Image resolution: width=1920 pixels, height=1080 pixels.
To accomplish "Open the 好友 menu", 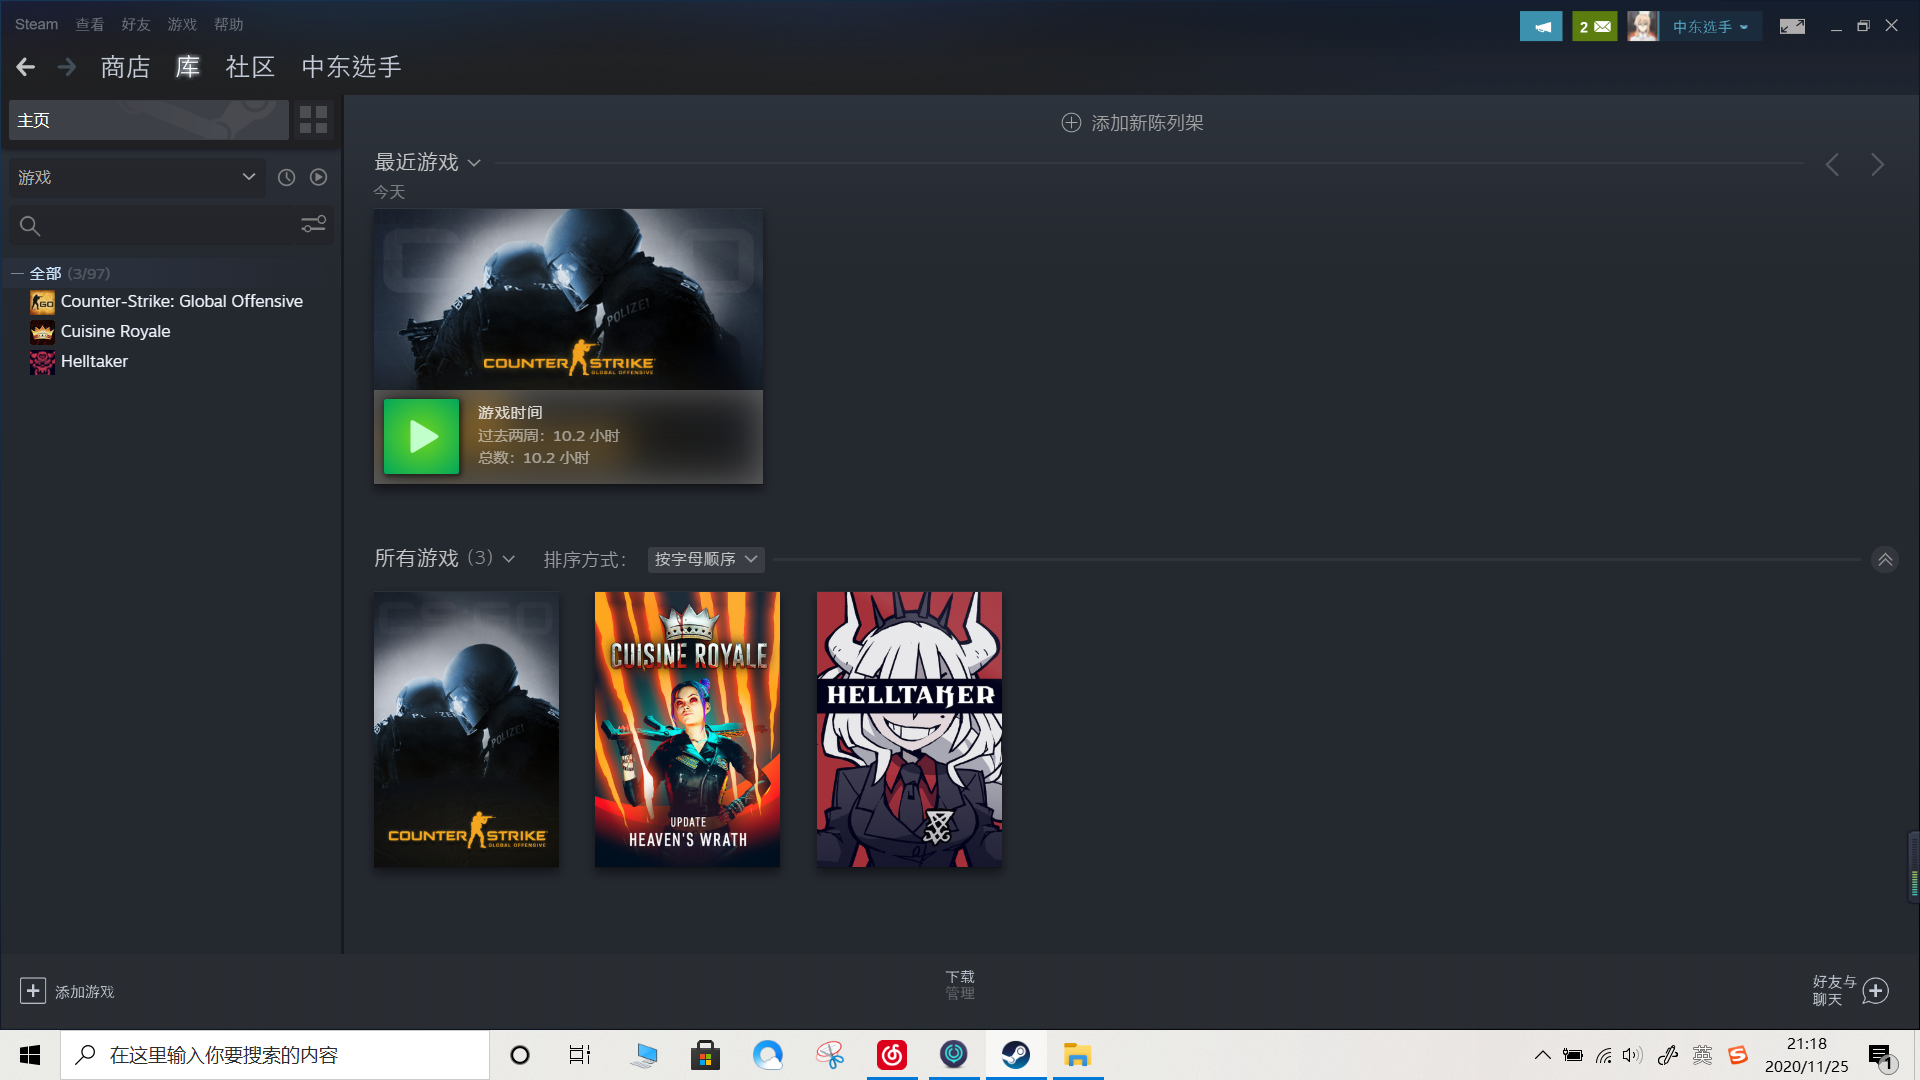I will [136, 24].
